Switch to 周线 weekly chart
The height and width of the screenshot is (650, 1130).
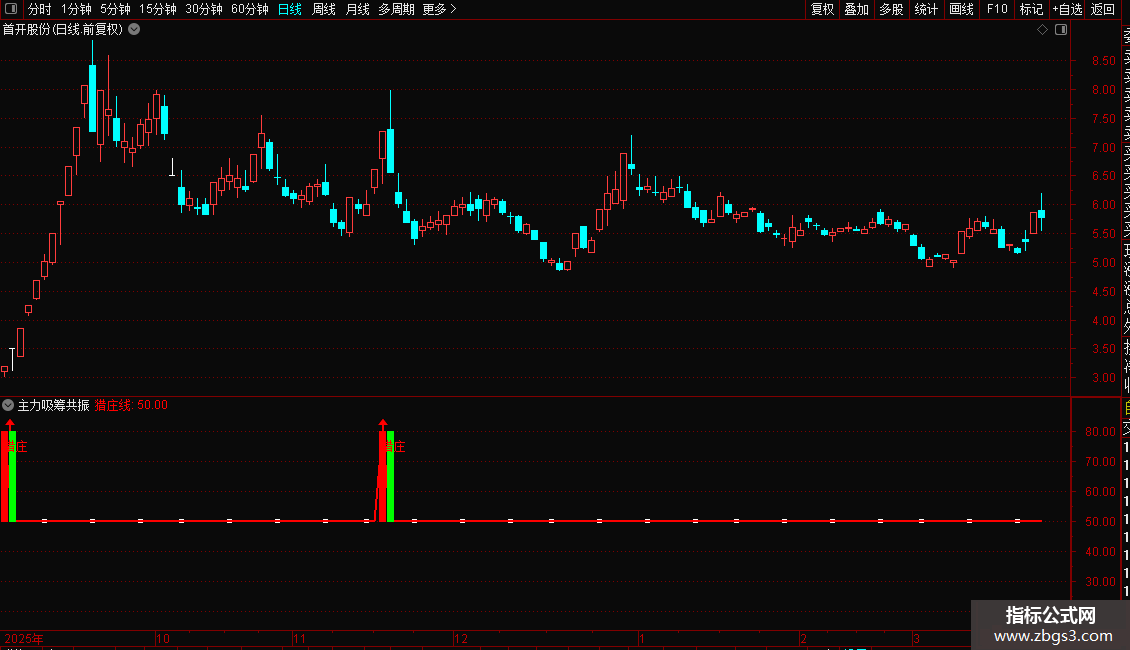pos(324,9)
